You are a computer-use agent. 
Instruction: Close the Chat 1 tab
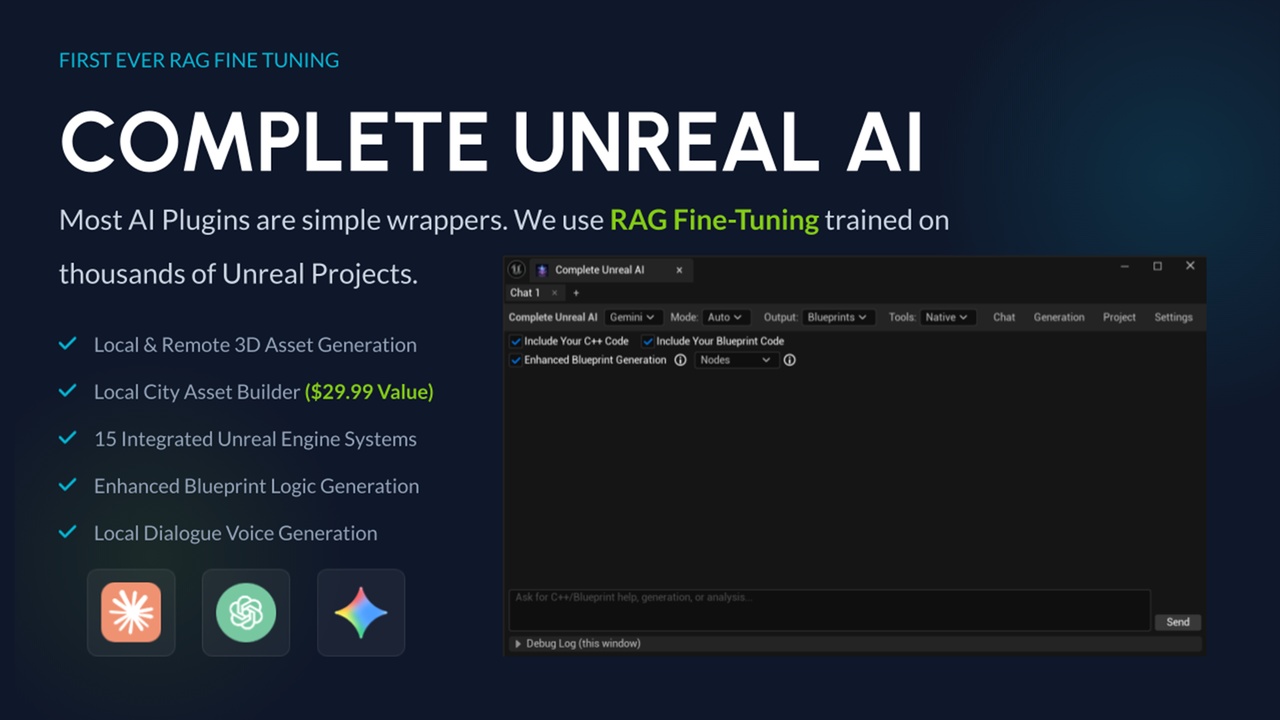[555, 293]
